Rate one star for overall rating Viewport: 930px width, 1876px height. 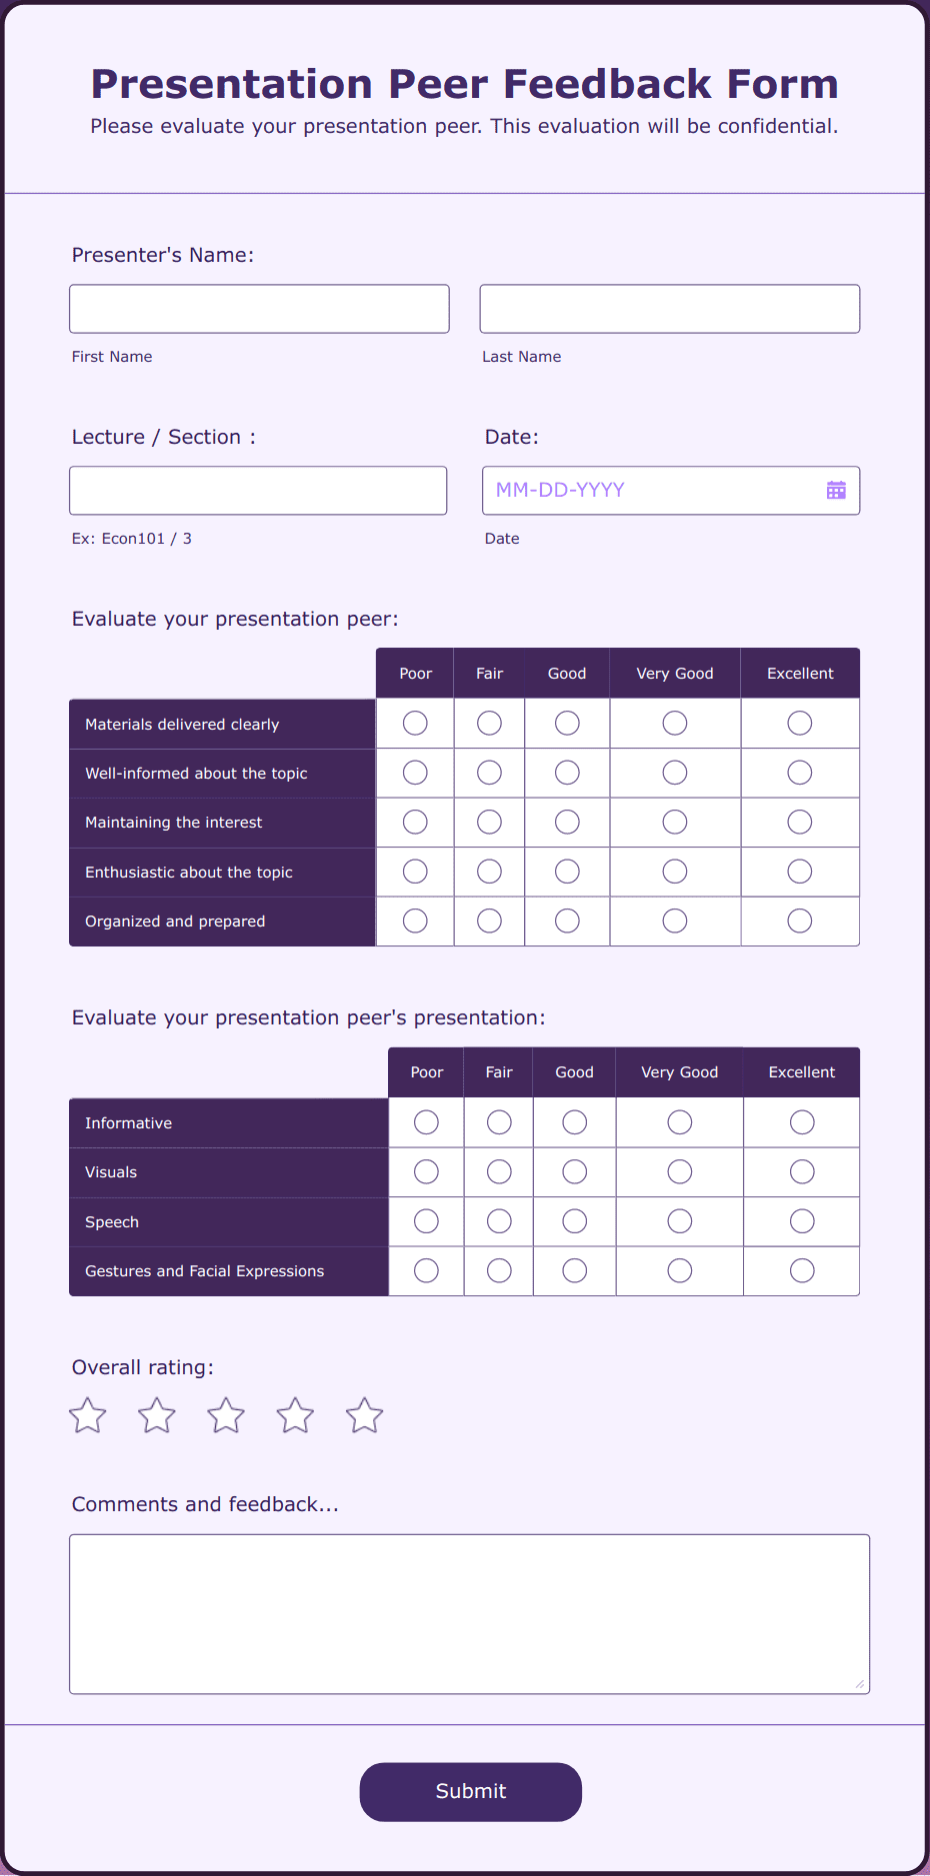pyautogui.click(x=87, y=1415)
